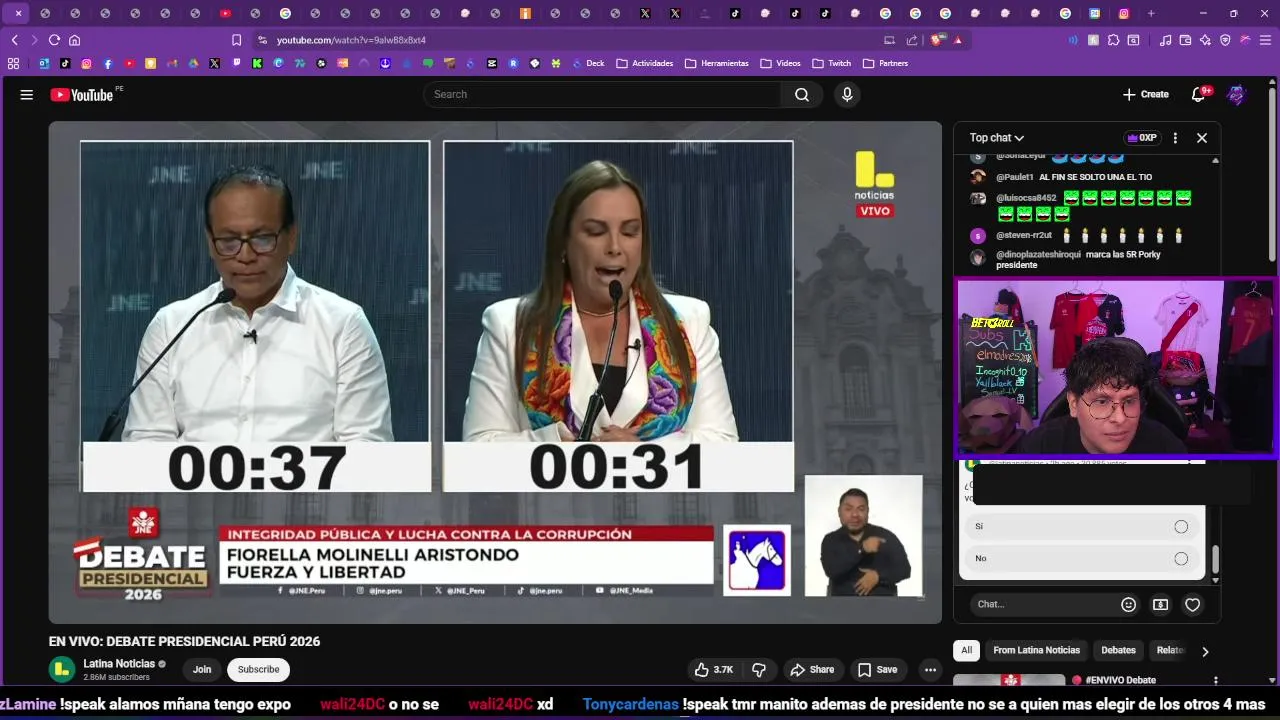Viewport: 1280px width, 720px height.
Task: Save the video to playlist
Action: 877,670
